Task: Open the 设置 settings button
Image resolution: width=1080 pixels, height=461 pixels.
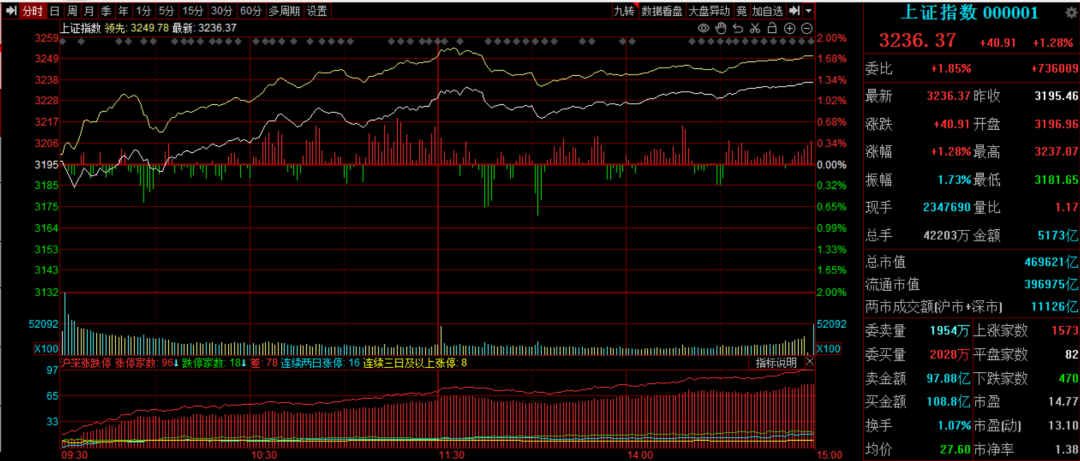Action: point(317,11)
